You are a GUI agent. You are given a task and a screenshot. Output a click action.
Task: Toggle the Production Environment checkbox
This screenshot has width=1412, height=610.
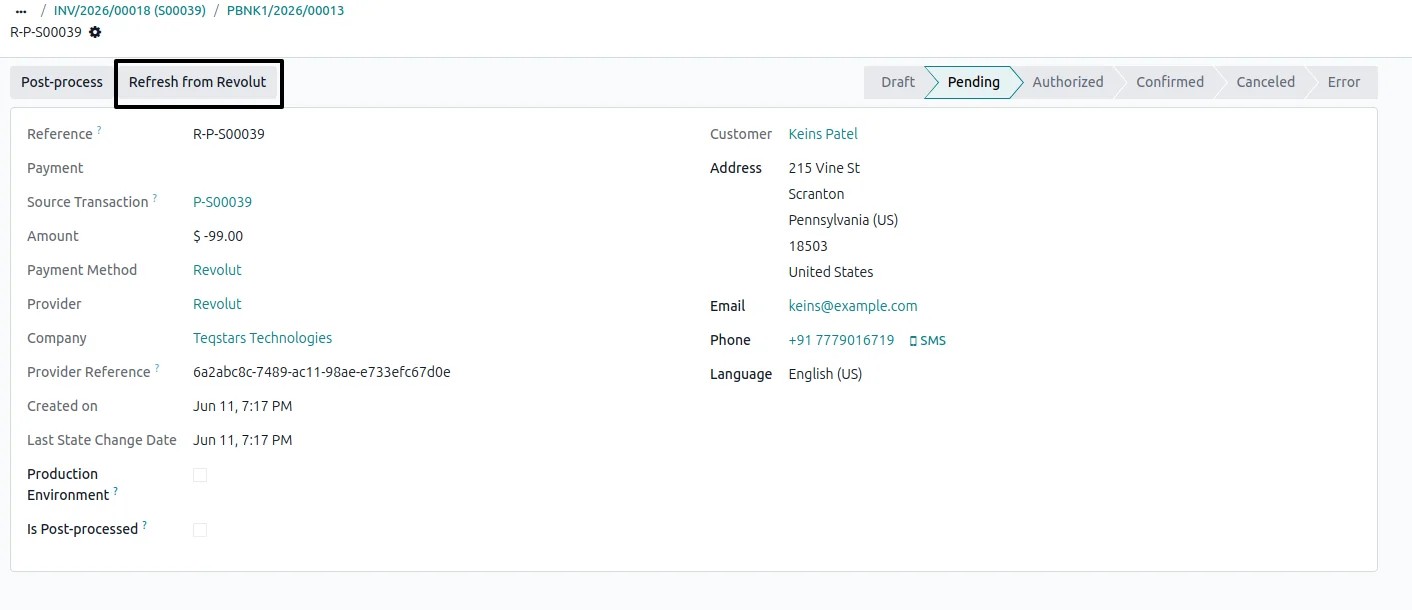click(200, 475)
